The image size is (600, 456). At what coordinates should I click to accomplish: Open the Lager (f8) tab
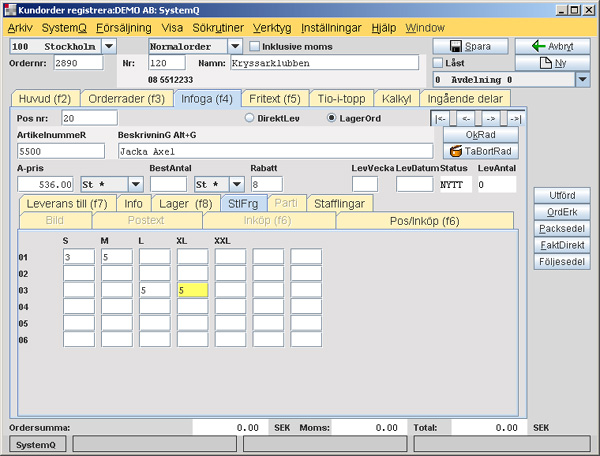pyautogui.click(x=186, y=204)
